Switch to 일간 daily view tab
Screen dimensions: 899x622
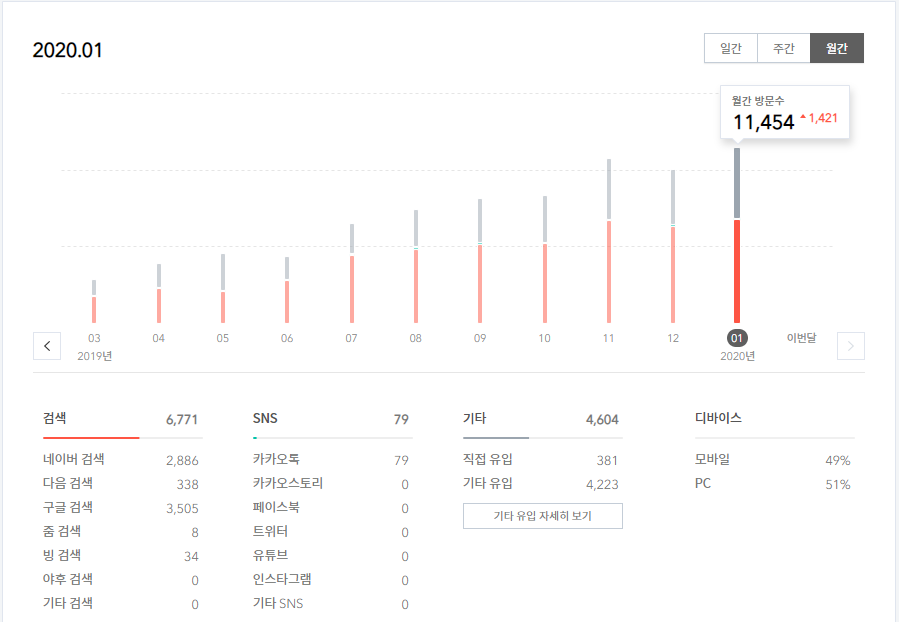[730, 48]
